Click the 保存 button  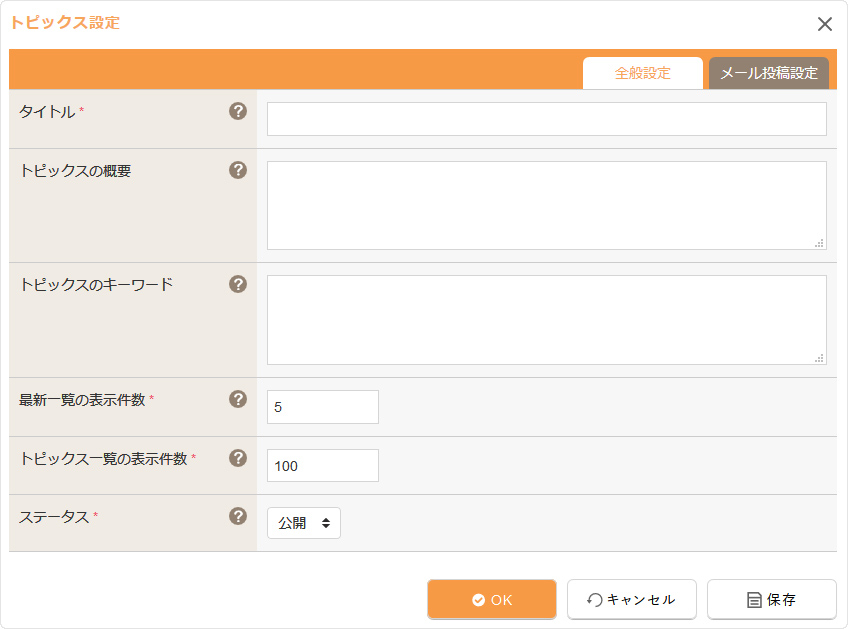(772, 599)
